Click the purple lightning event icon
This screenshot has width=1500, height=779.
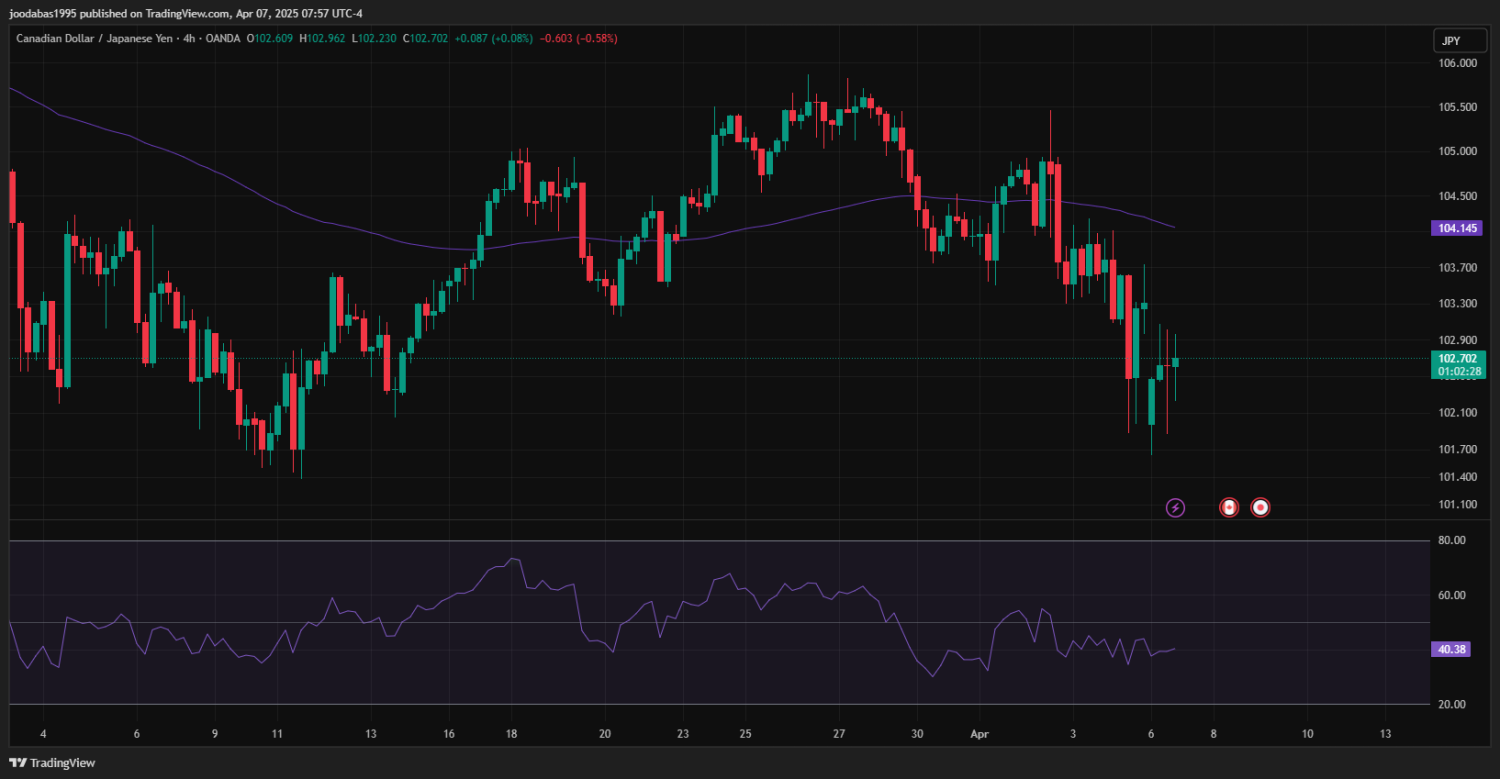1176,508
